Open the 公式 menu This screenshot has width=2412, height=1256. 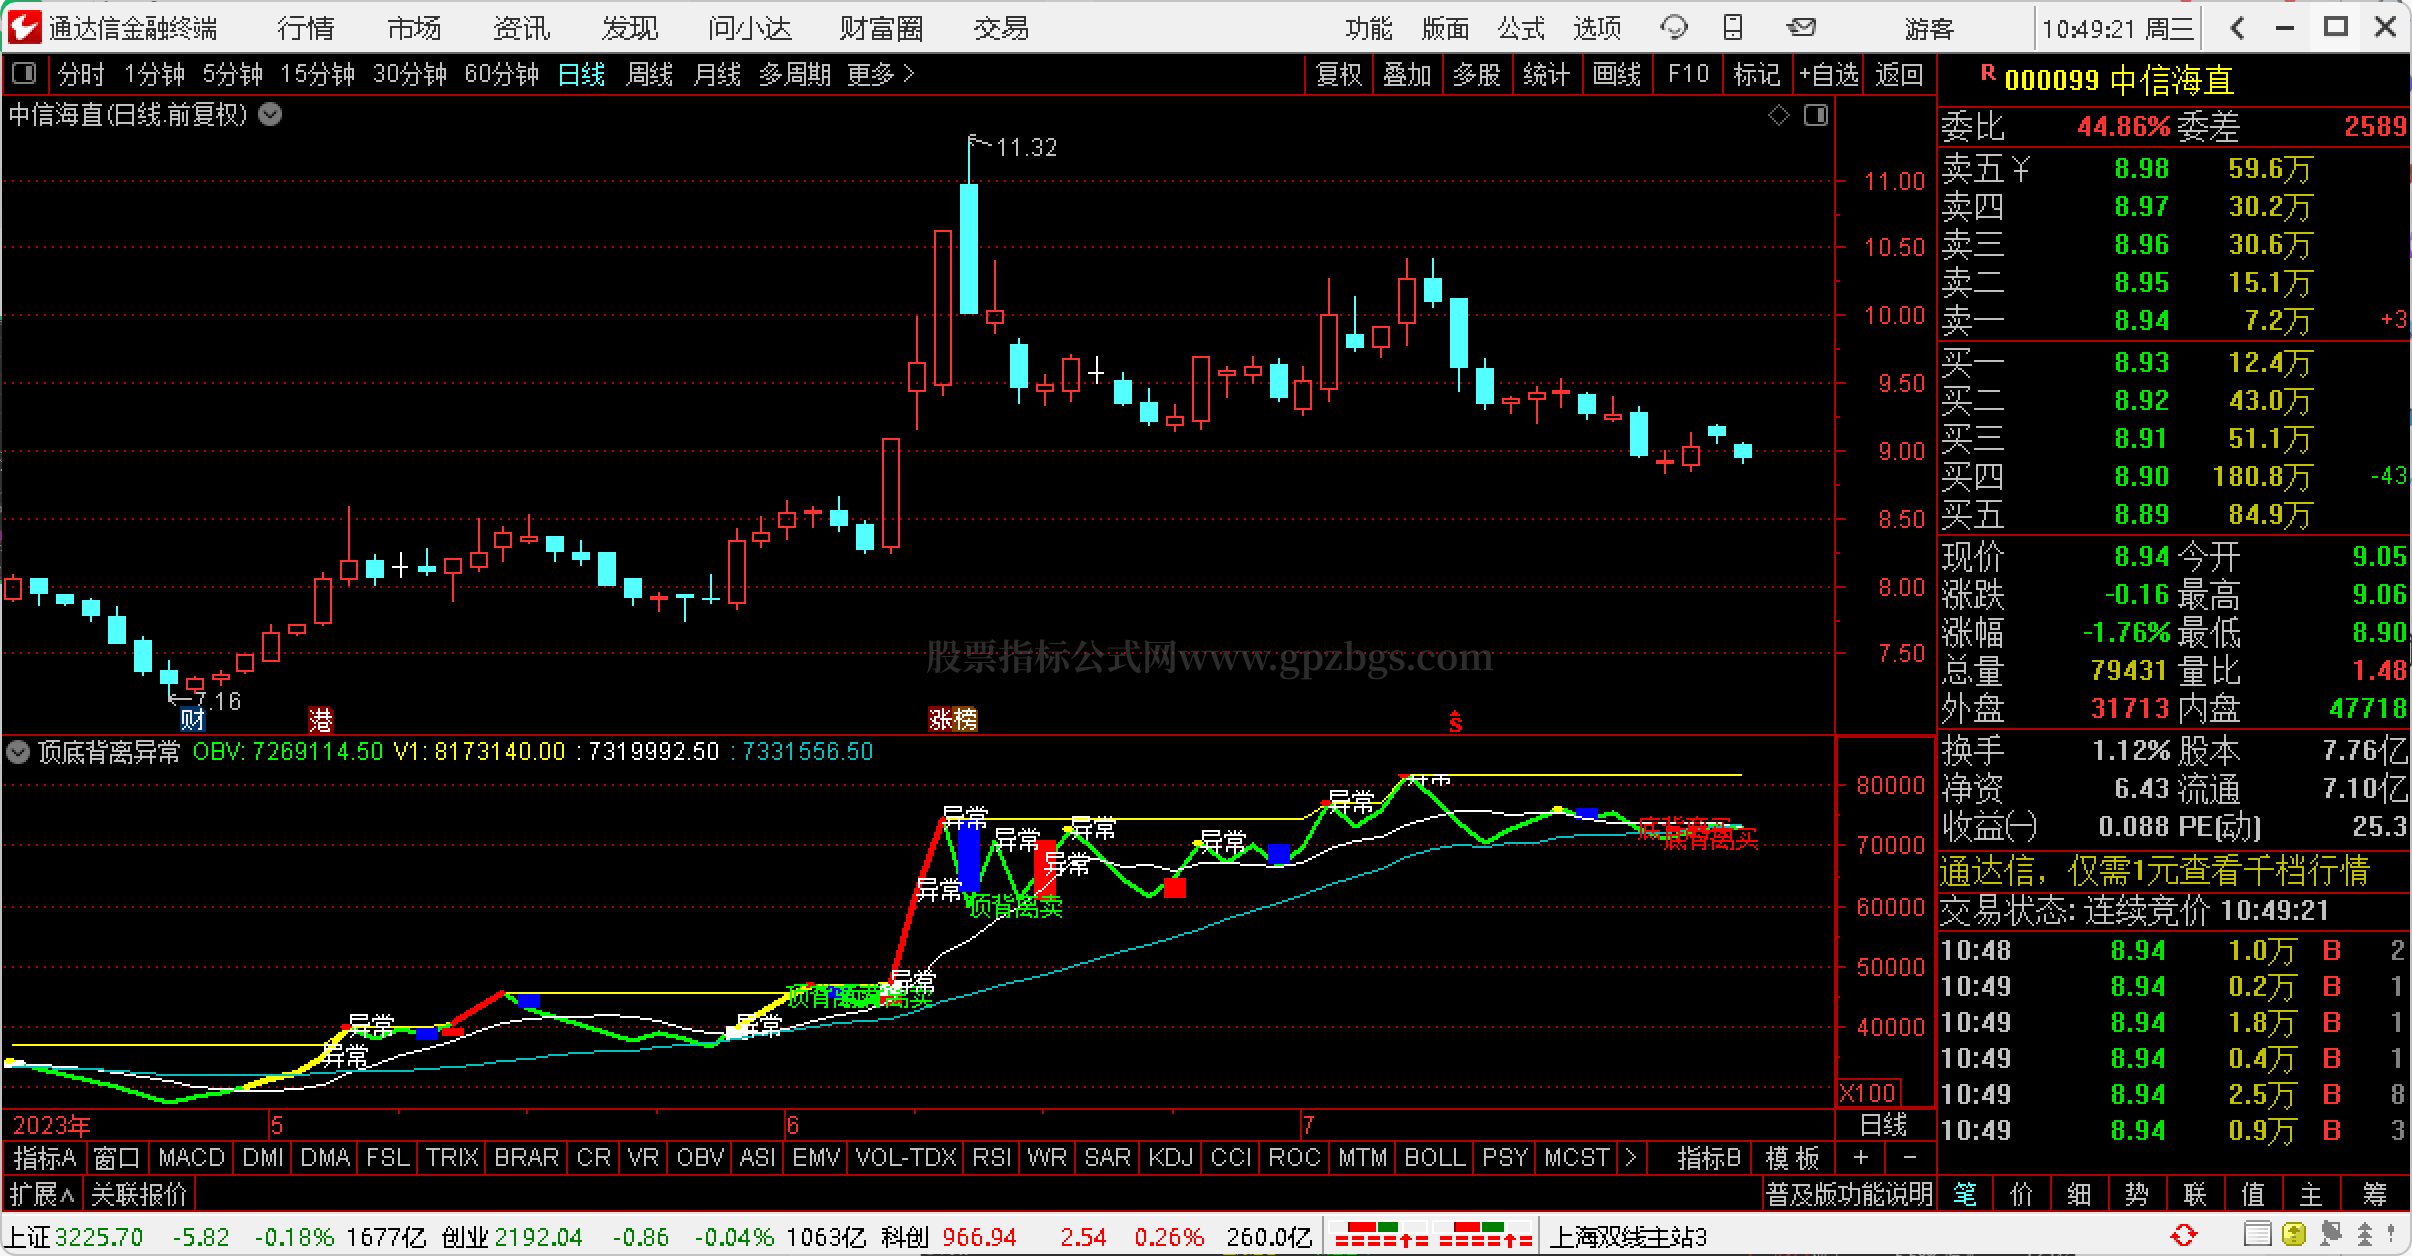click(1521, 28)
